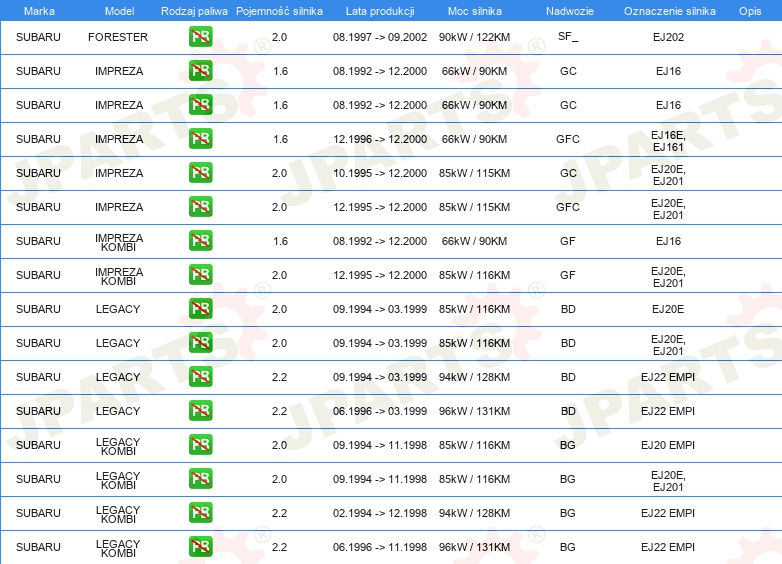This screenshot has height=564, width=782.
Task: Click fuel icon in LEGACY KOMBI 96kW / 131KM row
Action: click(x=200, y=547)
